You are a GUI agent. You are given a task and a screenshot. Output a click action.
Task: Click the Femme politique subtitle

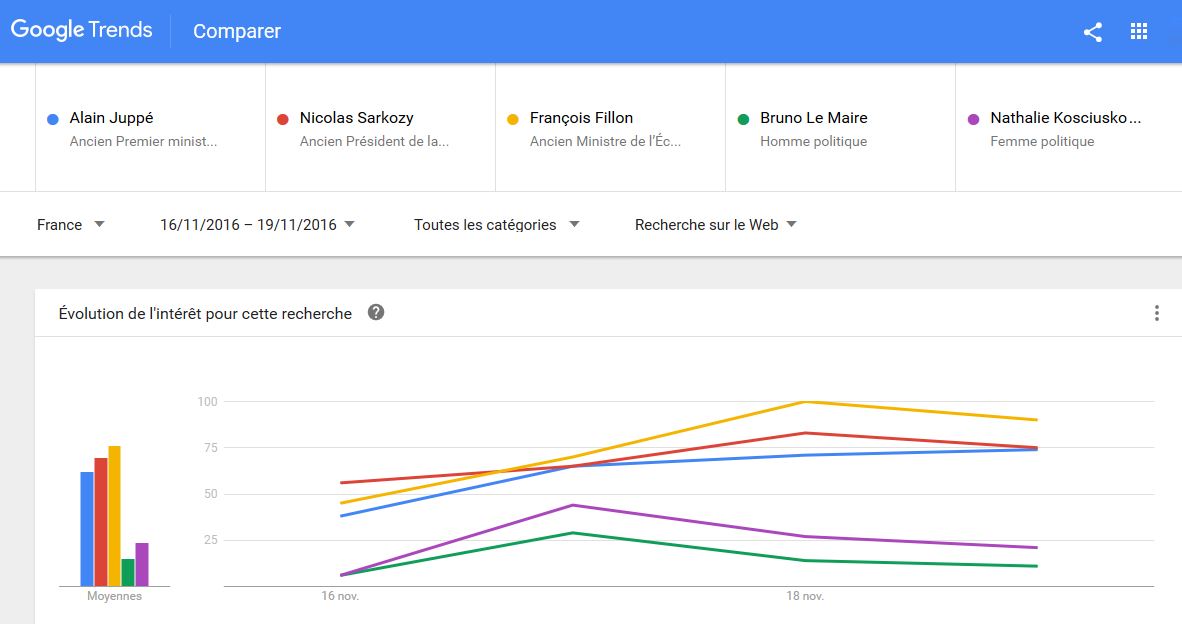1042,141
